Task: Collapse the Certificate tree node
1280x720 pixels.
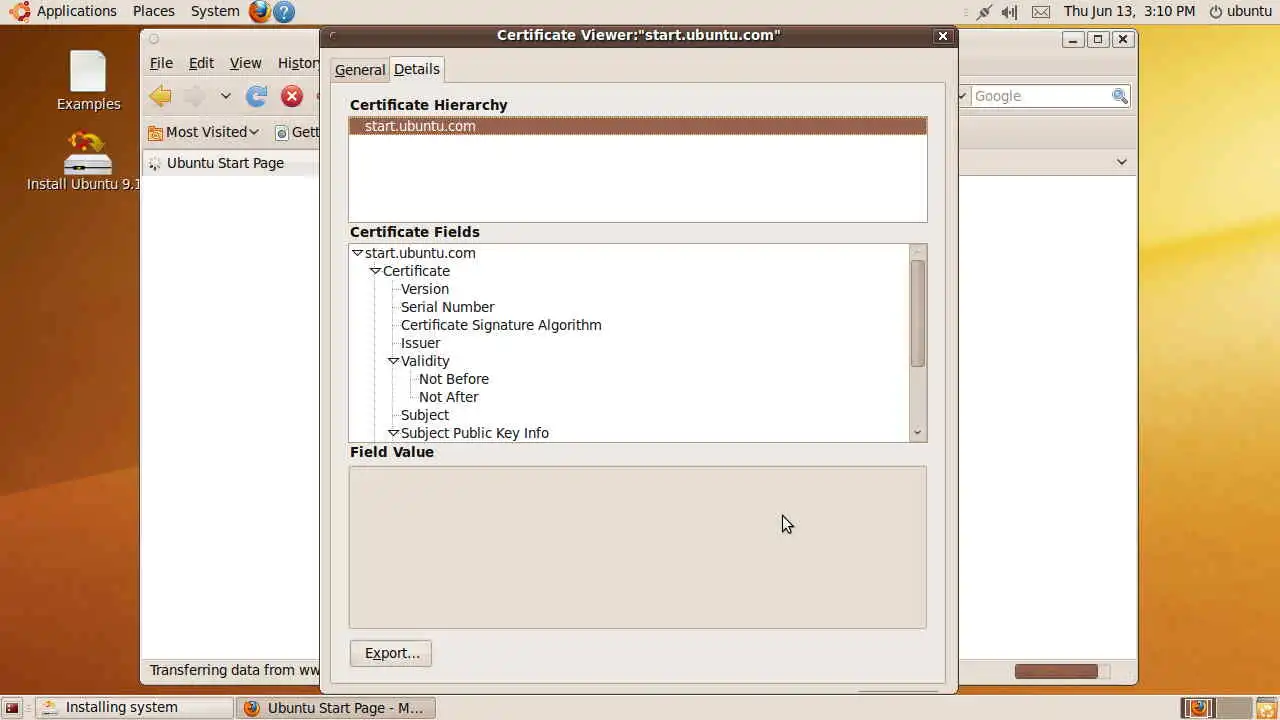Action: click(x=375, y=271)
